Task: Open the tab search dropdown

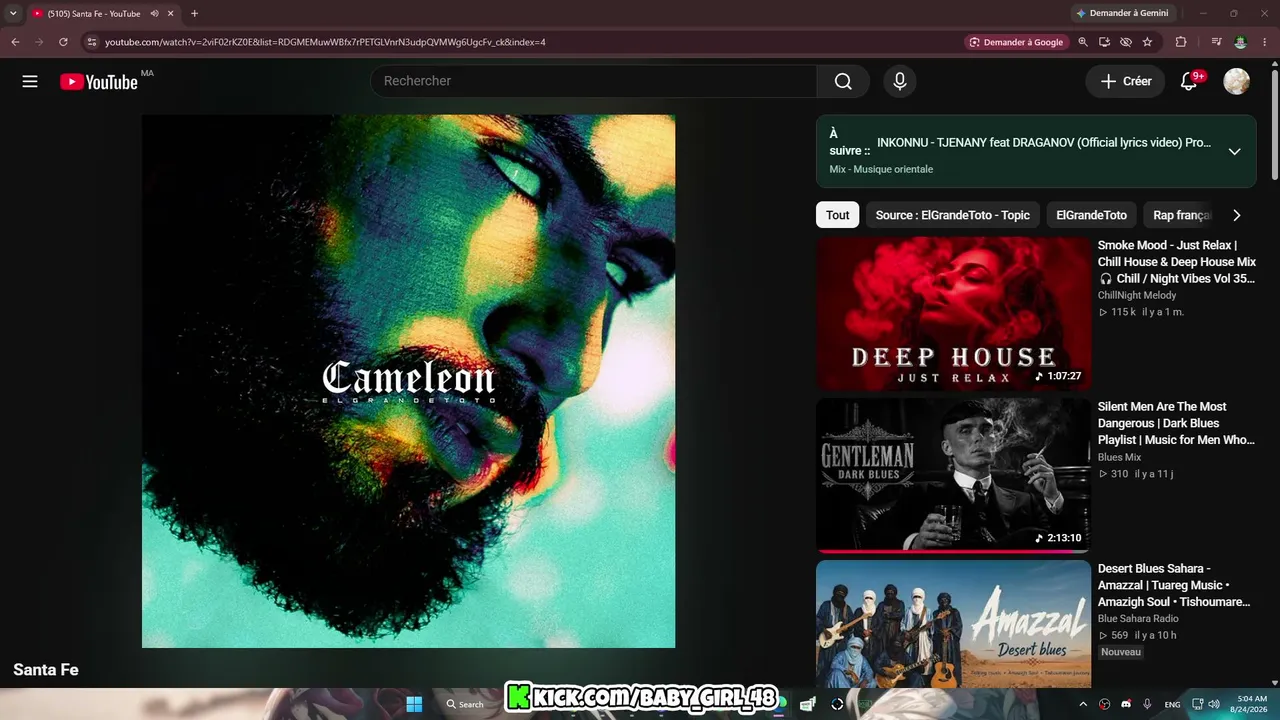Action: coord(13,14)
